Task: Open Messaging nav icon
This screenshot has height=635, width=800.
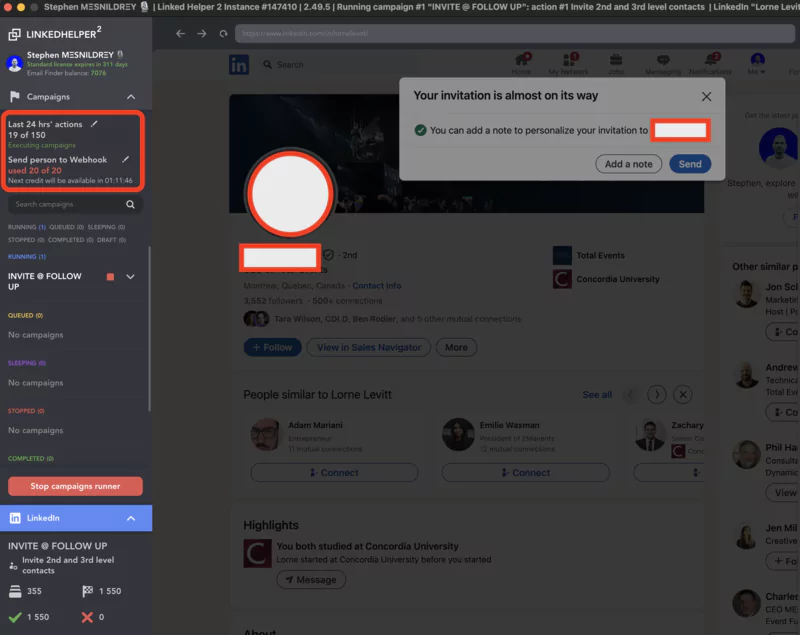Action: pos(663,64)
